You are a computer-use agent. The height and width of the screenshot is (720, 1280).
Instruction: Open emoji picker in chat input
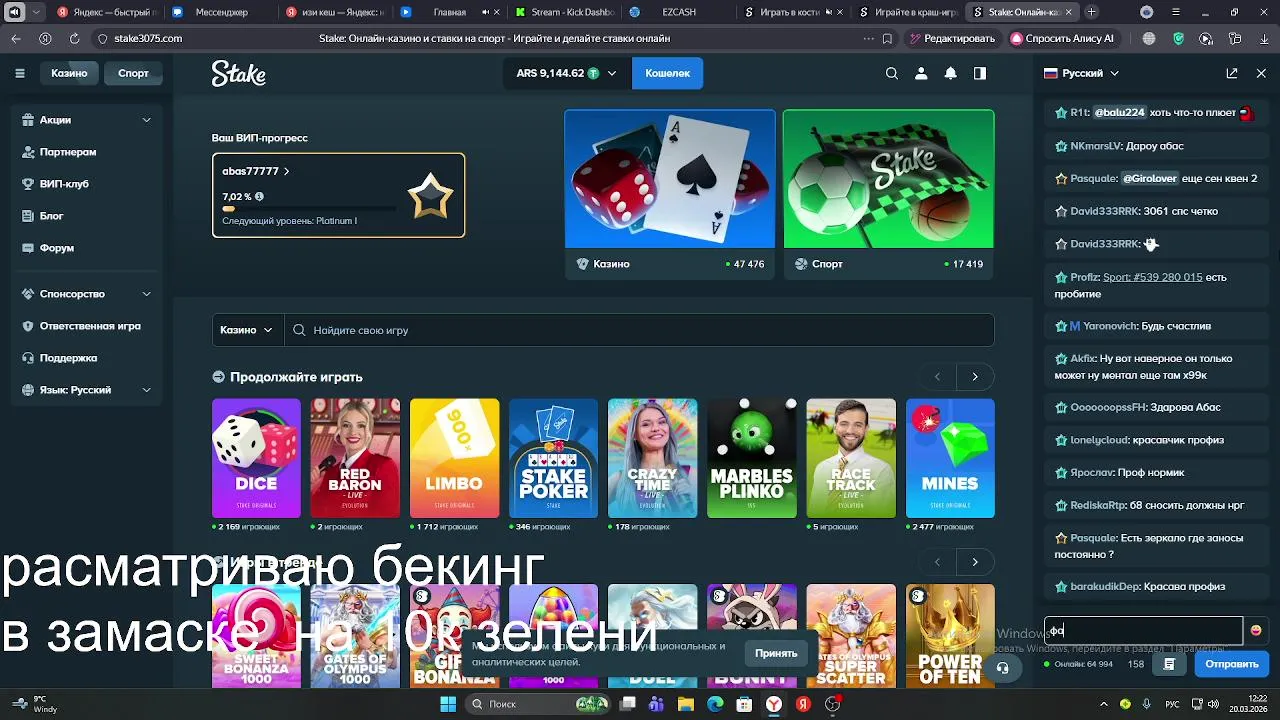pyautogui.click(x=1256, y=630)
